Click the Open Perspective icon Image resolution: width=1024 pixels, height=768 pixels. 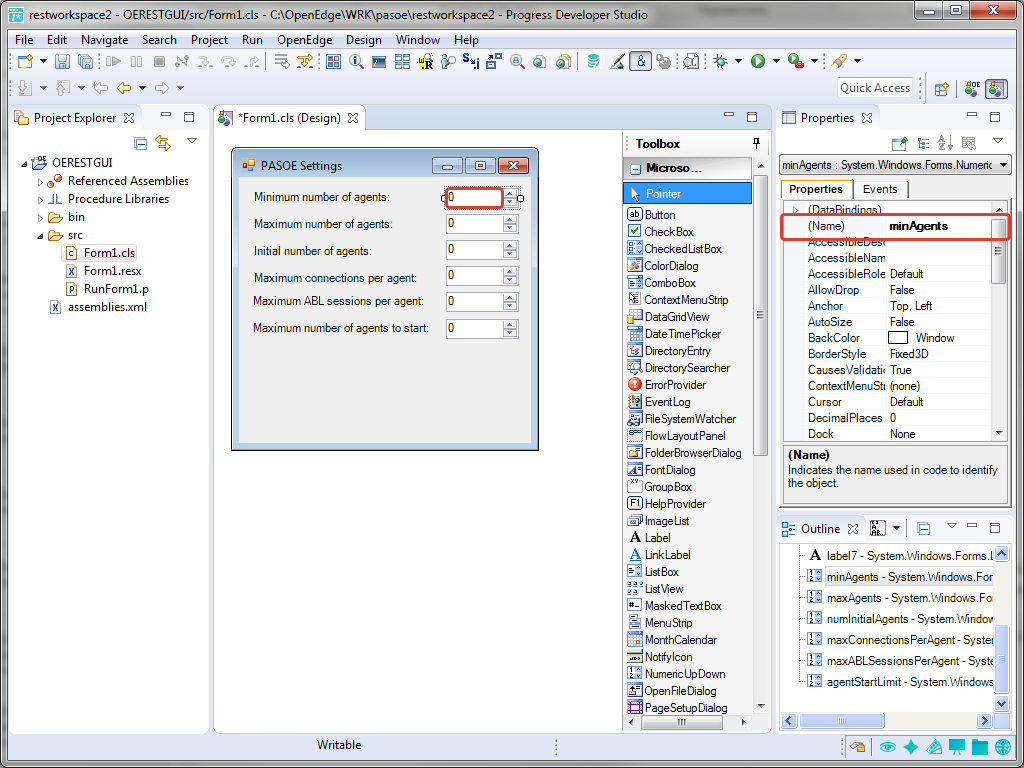click(x=941, y=89)
